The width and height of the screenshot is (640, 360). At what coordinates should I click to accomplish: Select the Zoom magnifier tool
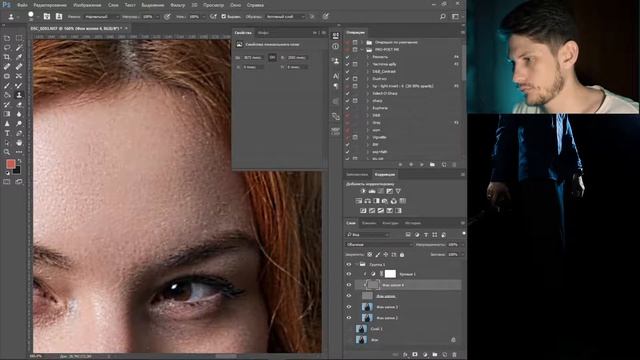[7, 152]
